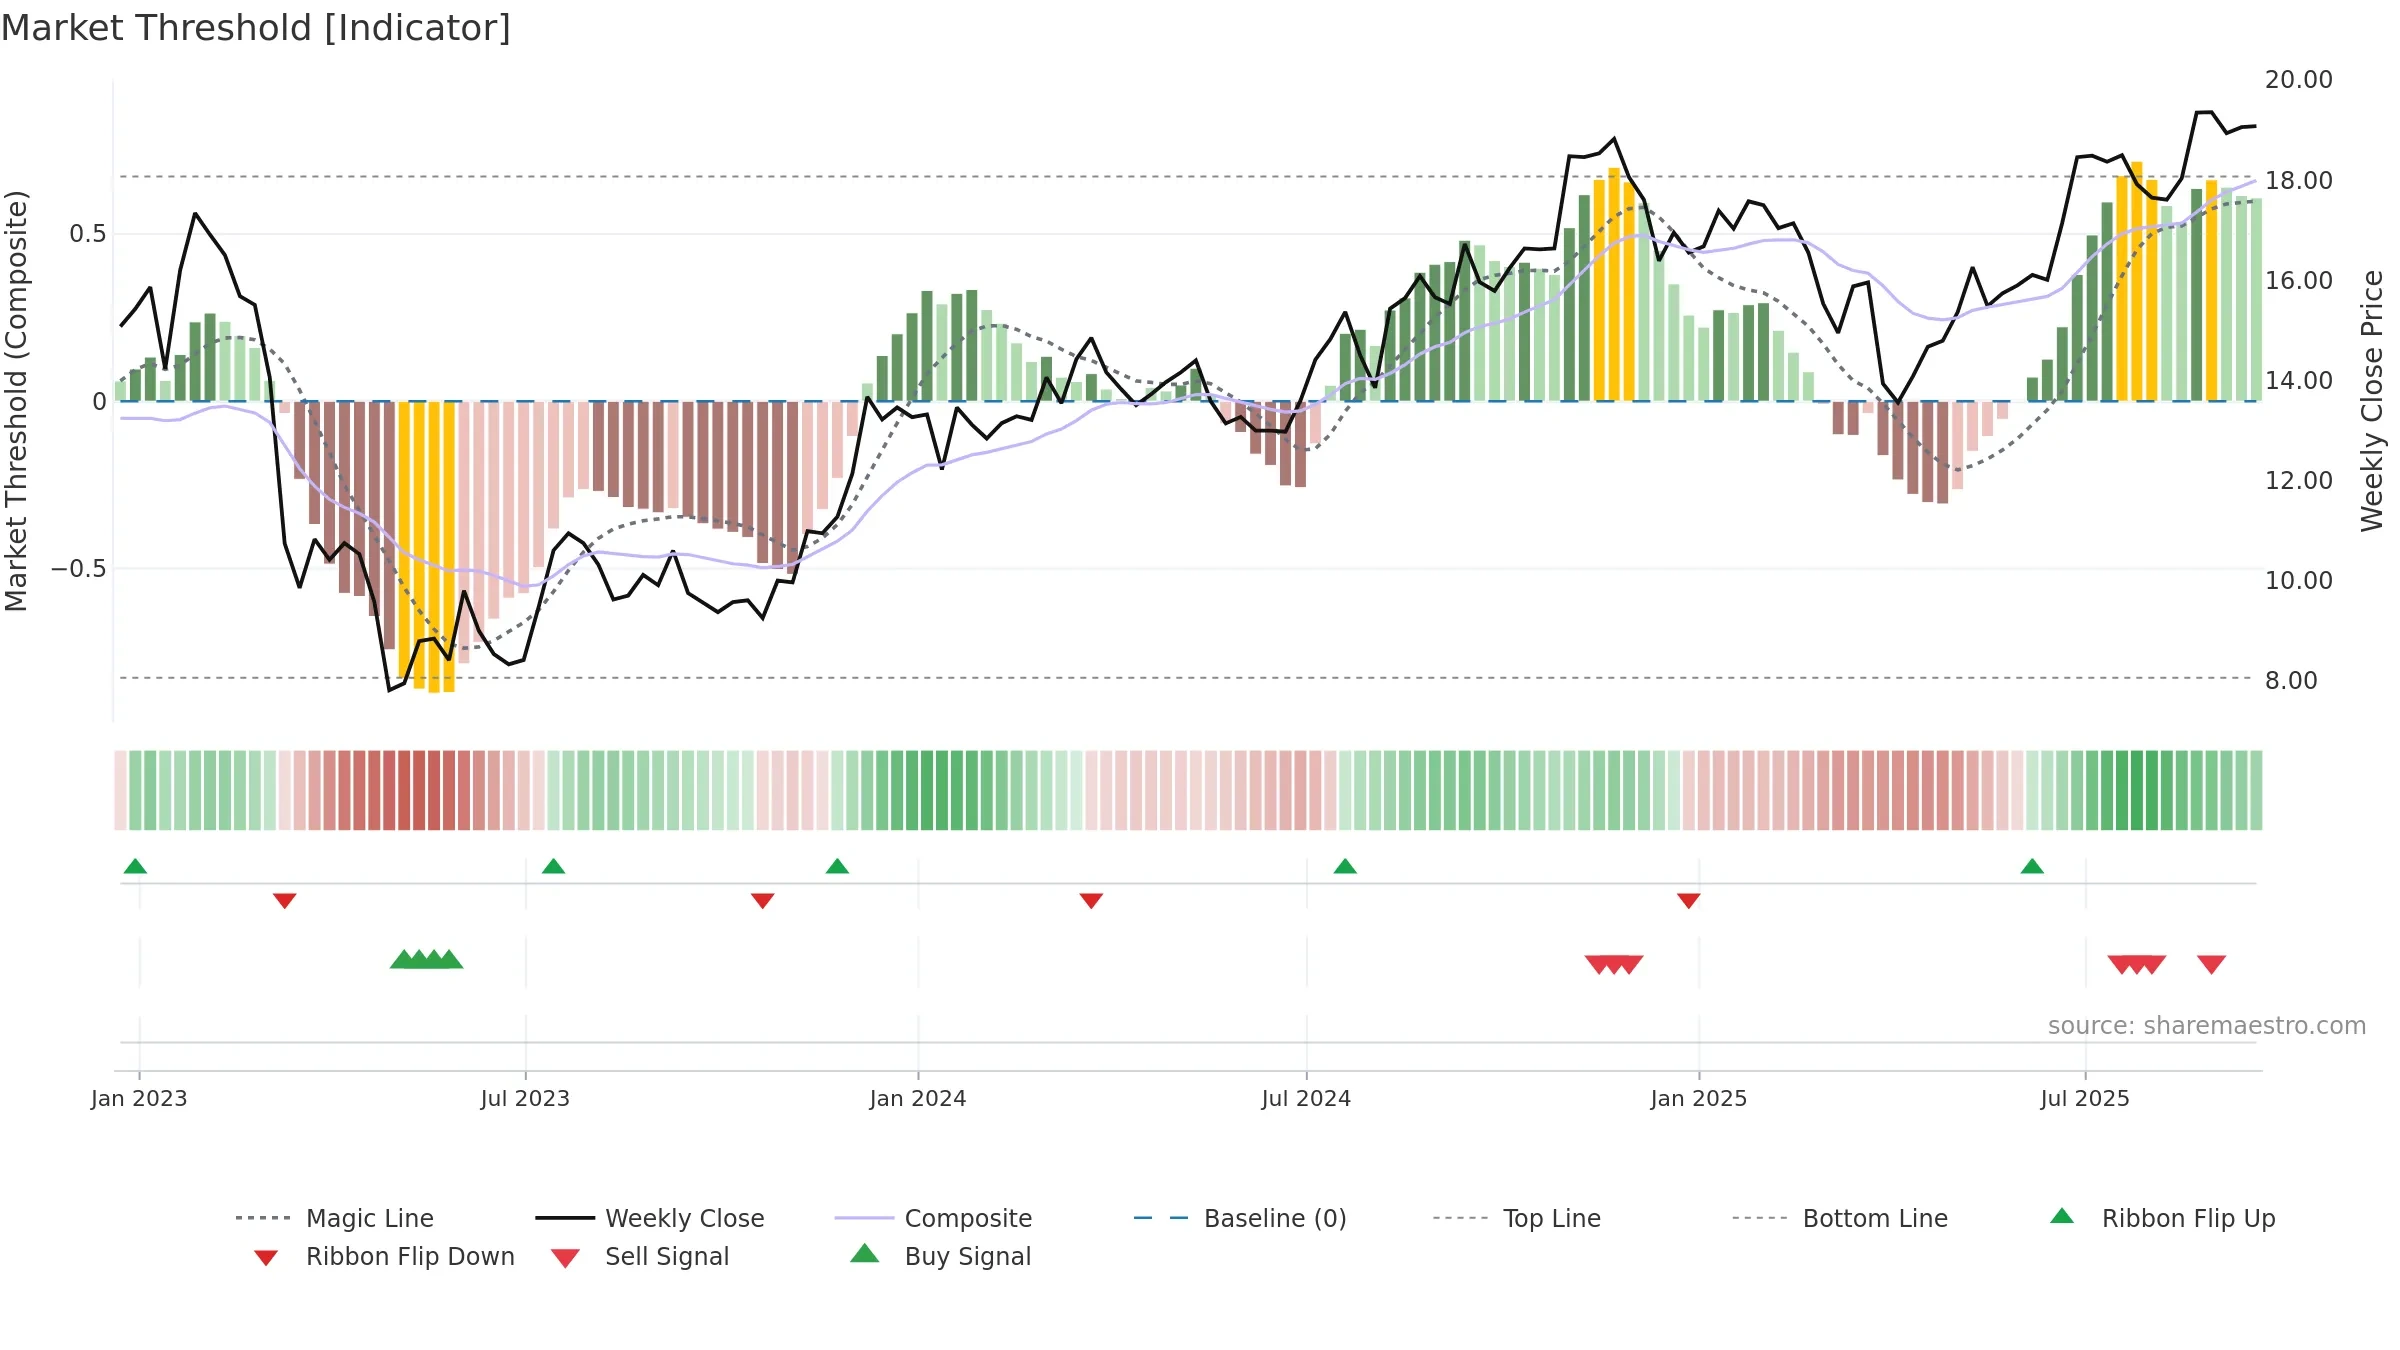Click the Jan 2023 x-axis label
The width and height of the screenshot is (2400, 1350).
point(139,1099)
